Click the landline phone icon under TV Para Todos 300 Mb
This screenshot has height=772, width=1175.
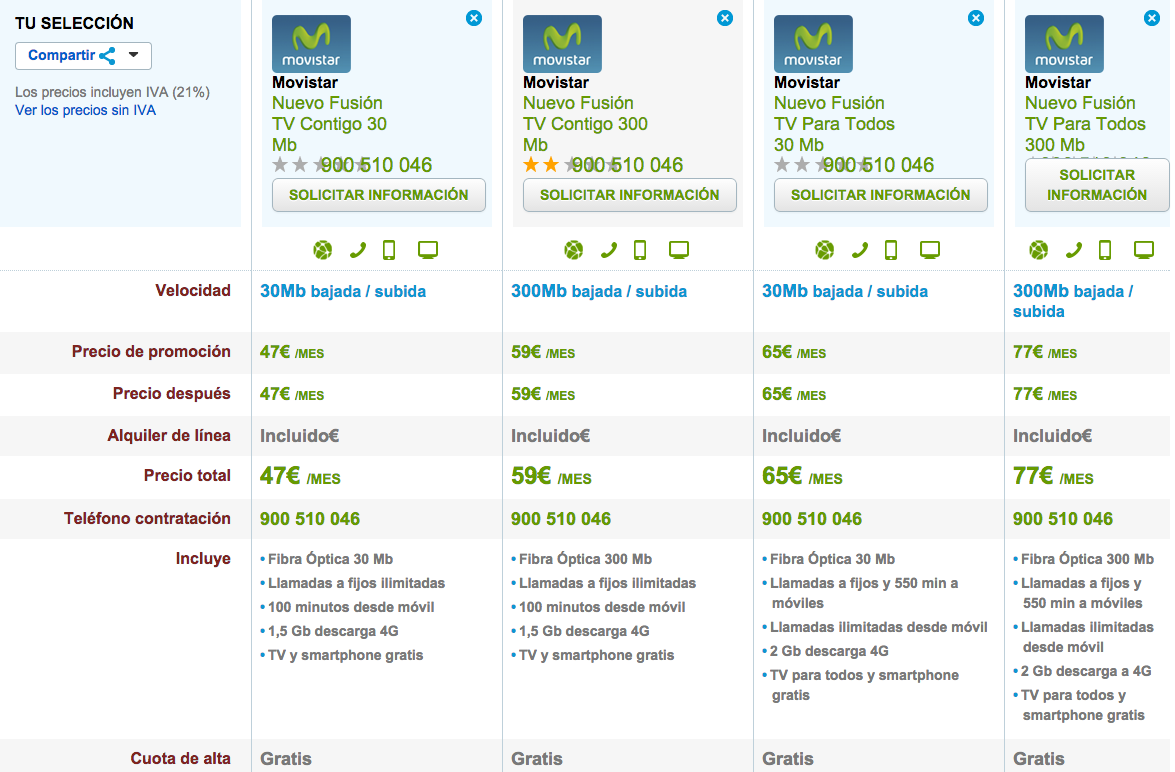tap(1074, 250)
